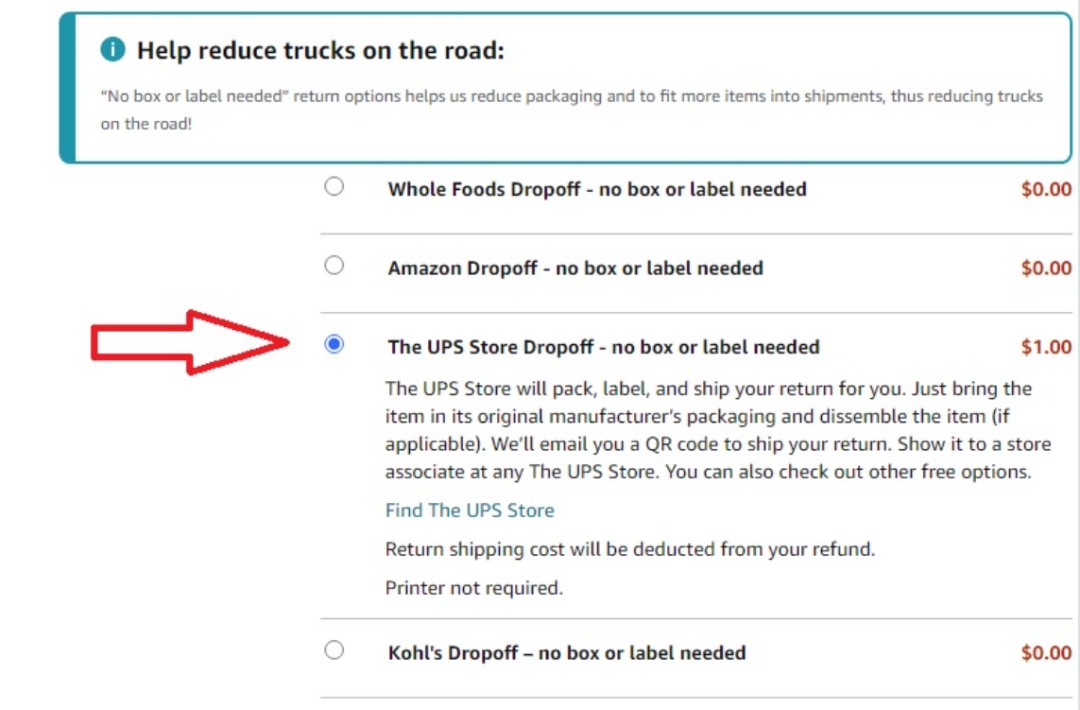Click the "Return shipping cost will be deducted" note

click(630, 549)
